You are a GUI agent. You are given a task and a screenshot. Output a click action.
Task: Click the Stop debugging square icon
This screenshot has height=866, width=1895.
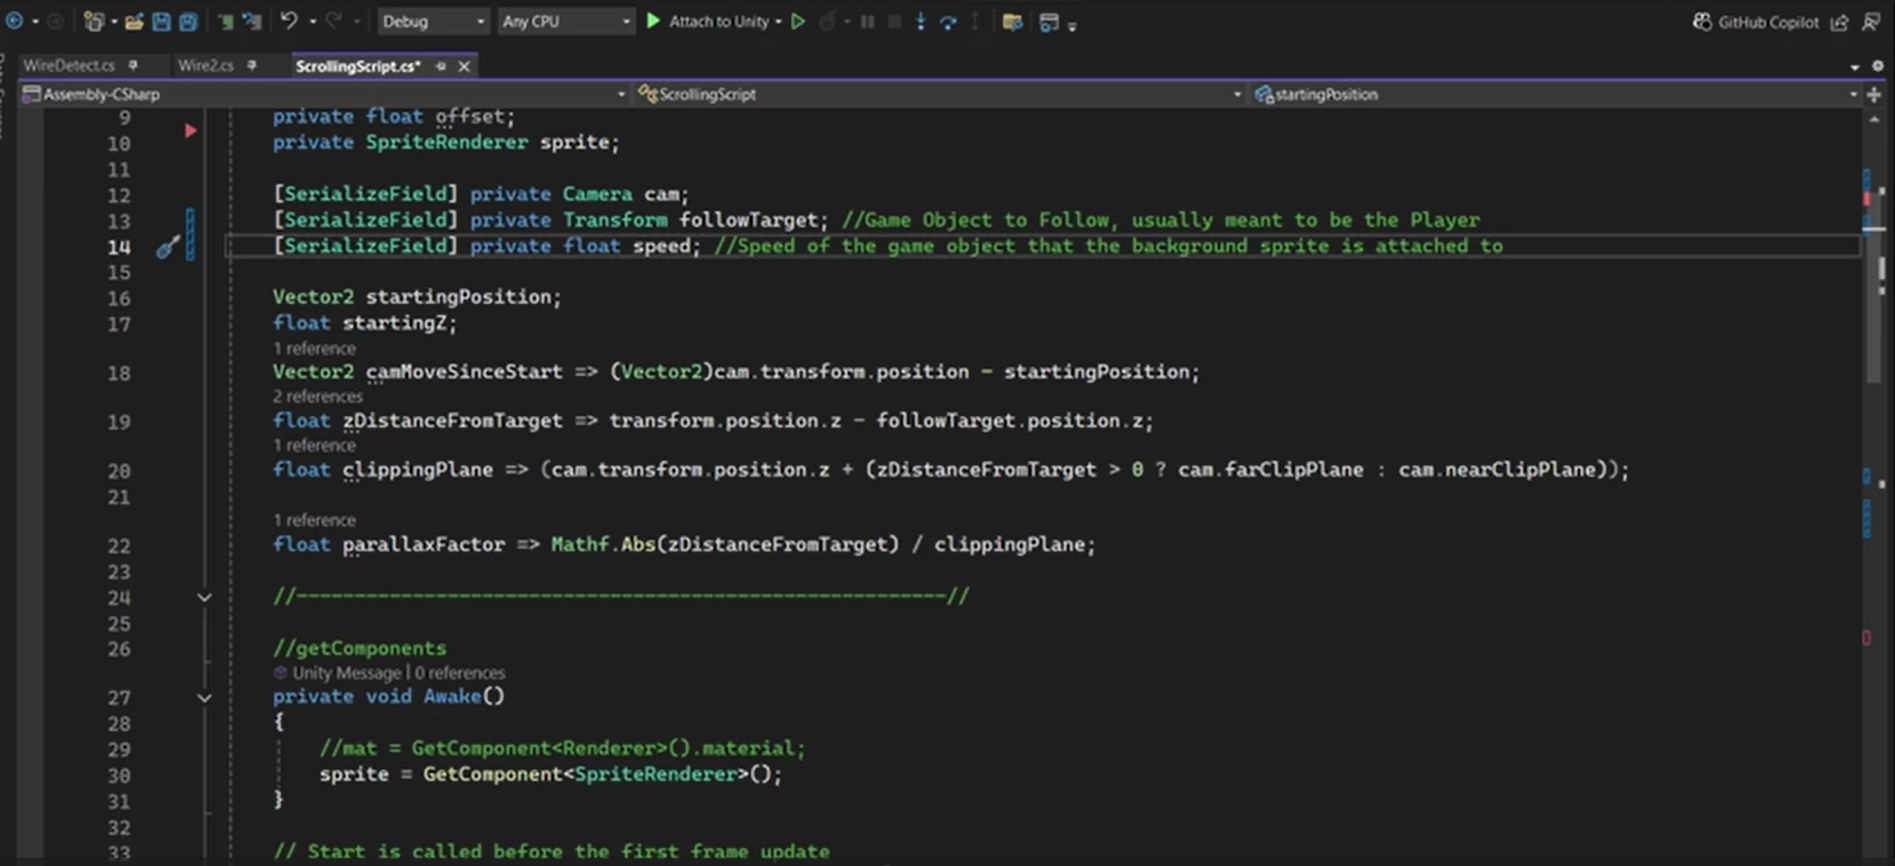894,21
